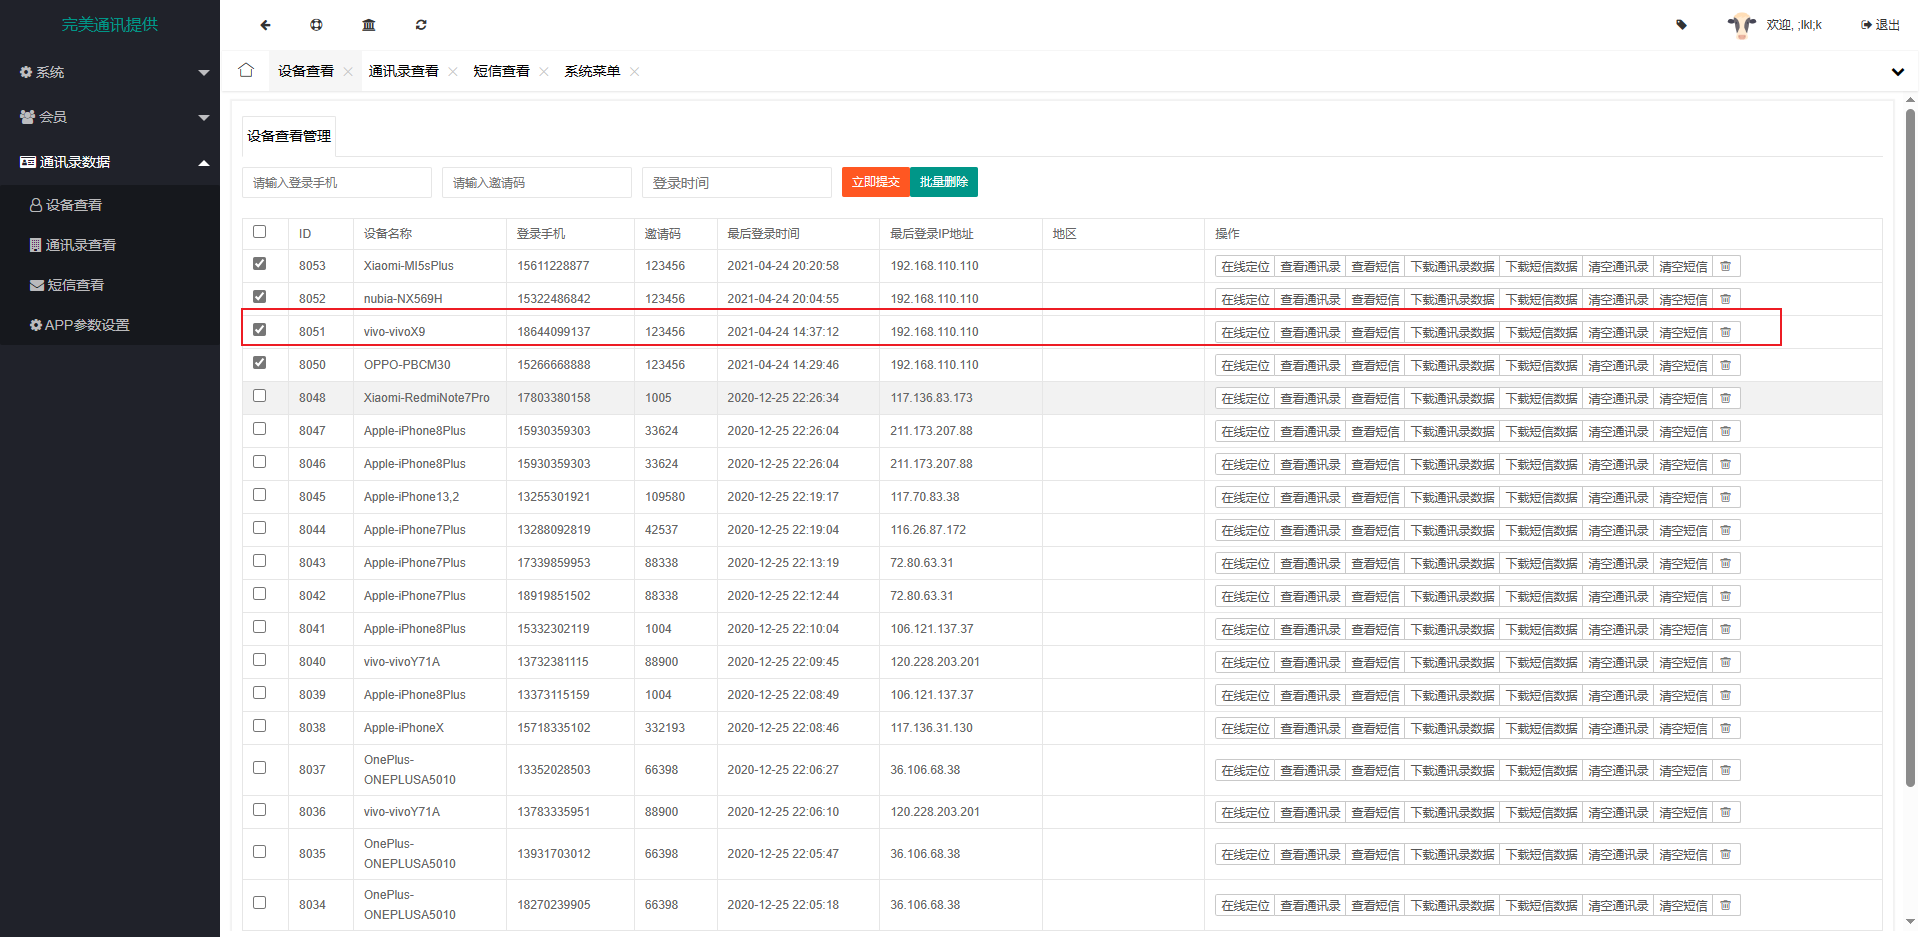Switch to the 通讯录查看 tab
Viewport: 1920px width, 937px height.
point(403,71)
